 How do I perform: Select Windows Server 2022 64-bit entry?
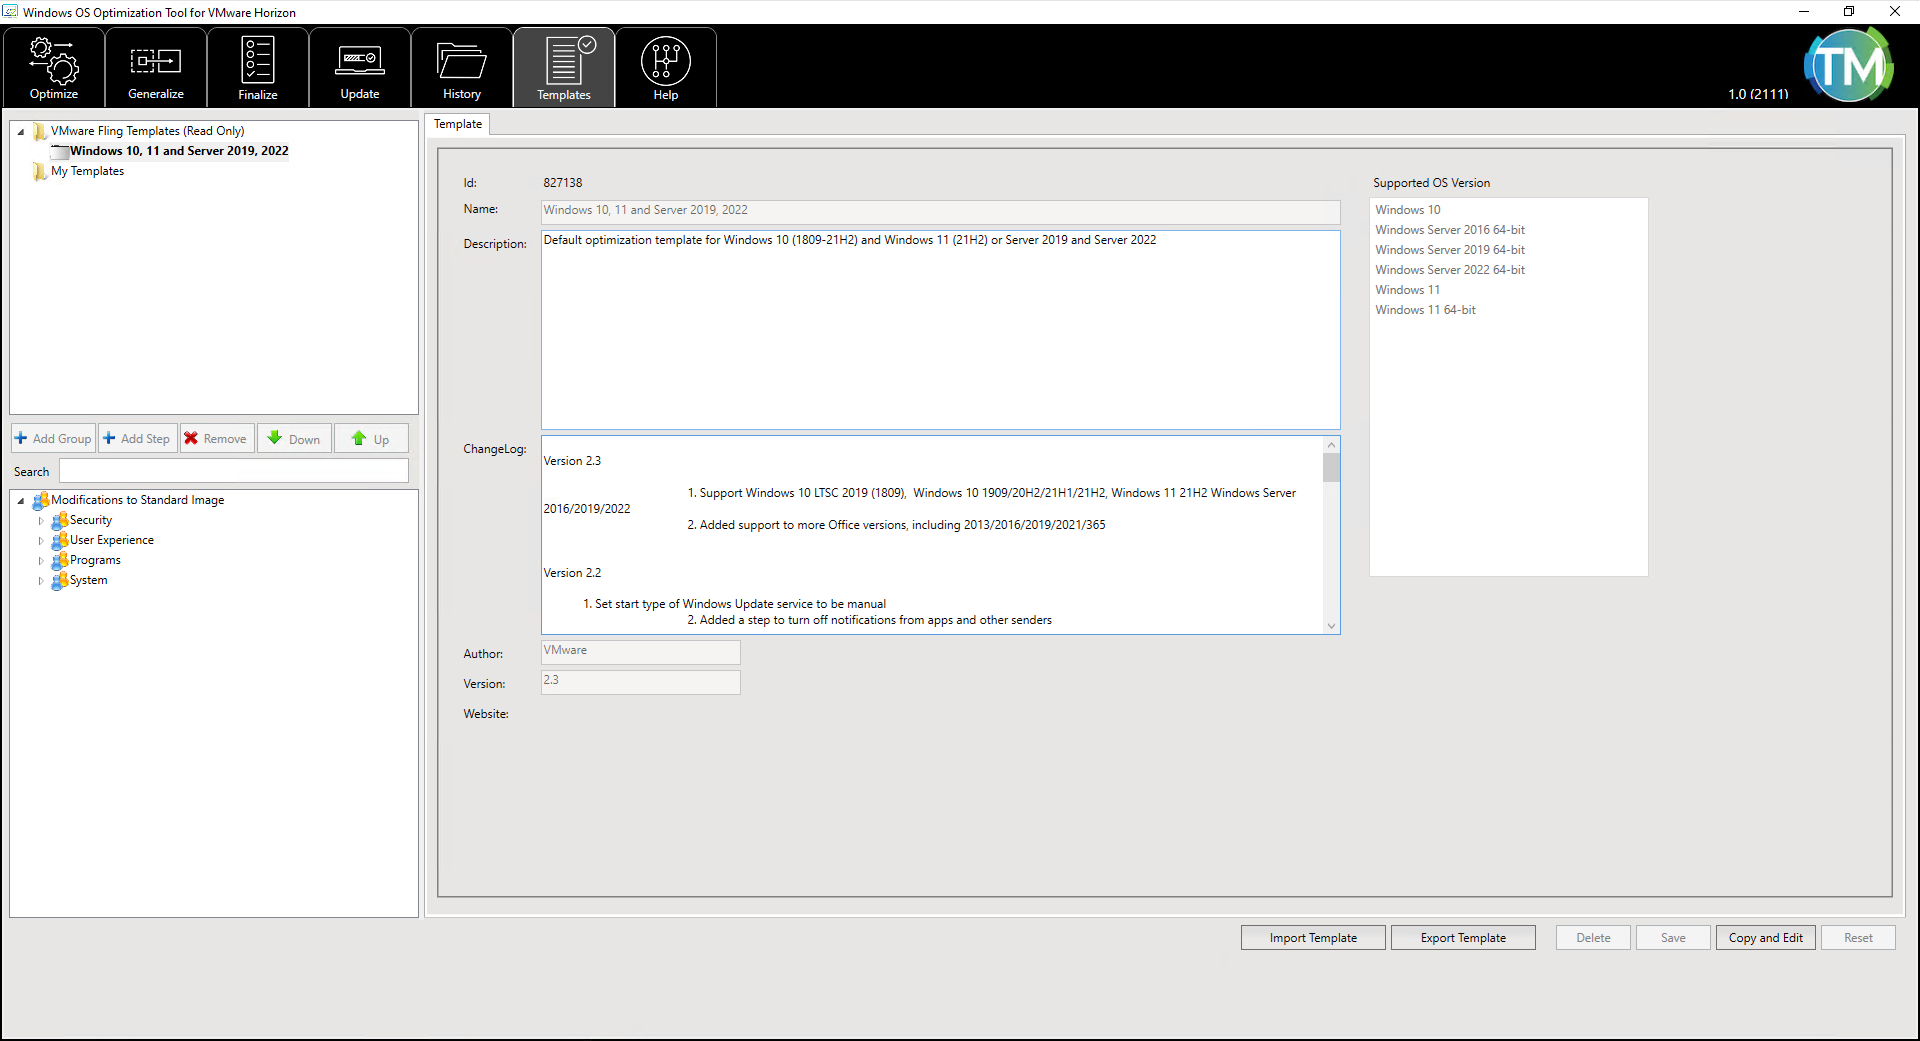click(x=1449, y=270)
